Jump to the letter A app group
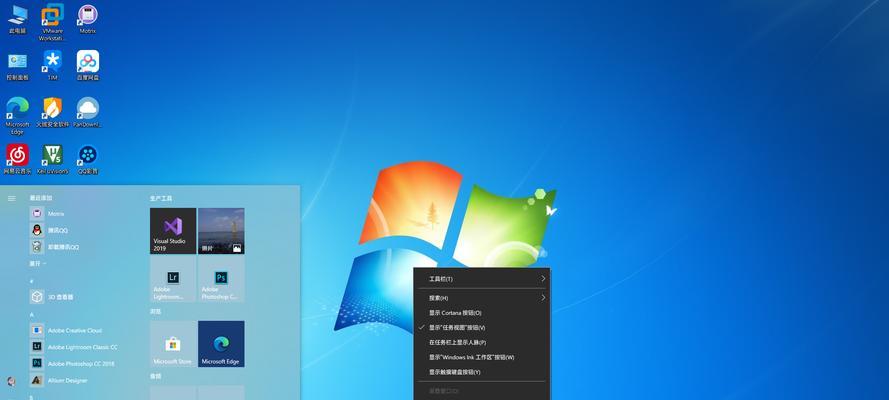This screenshot has width=889, height=400. click(32, 314)
